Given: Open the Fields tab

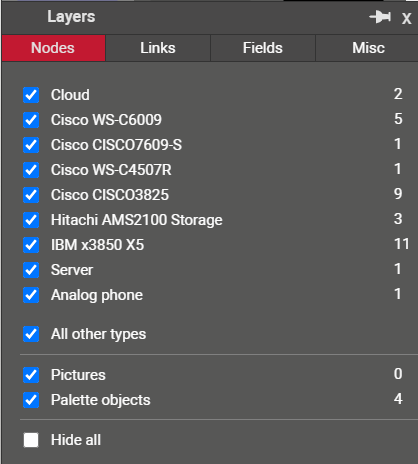Looking at the screenshot, I should tap(263, 48).
